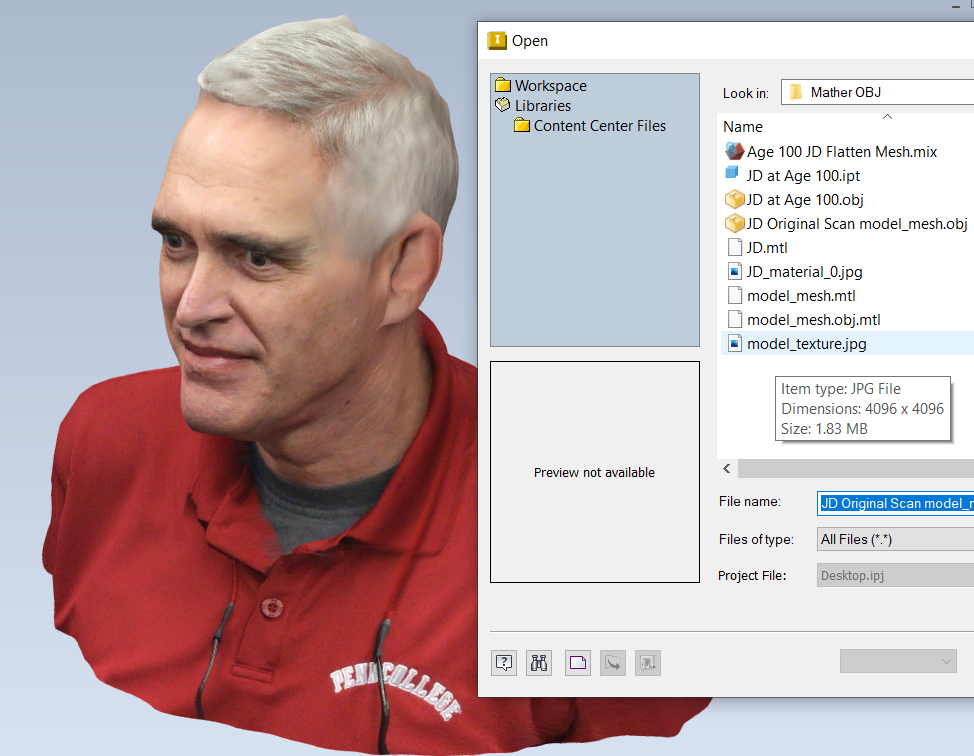This screenshot has height=756, width=974.
Task: Click the left scroll arrow below file list
Action: pyautogui.click(x=726, y=467)
